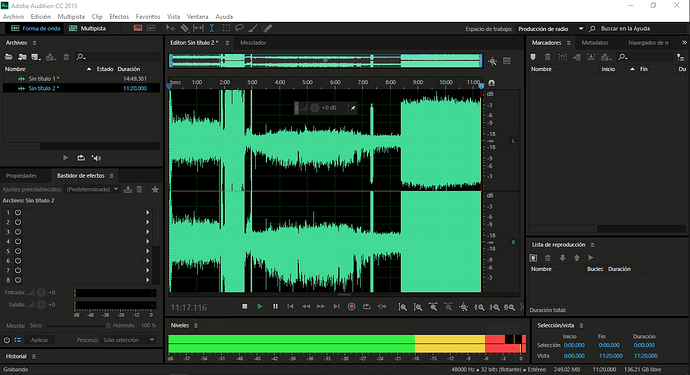Adjust the Entrada gain knob

pyautogui.click(x=41, y=292)
